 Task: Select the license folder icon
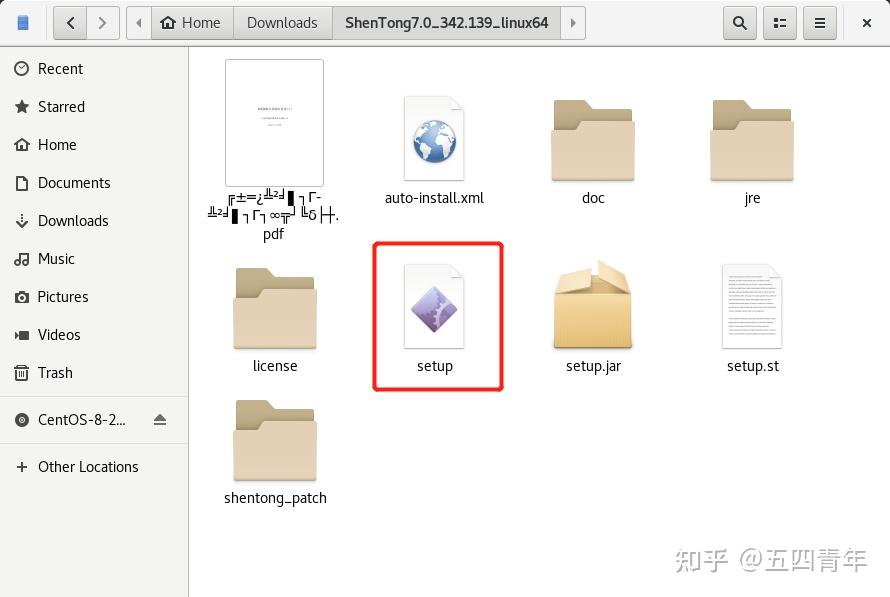pos(275,308)
